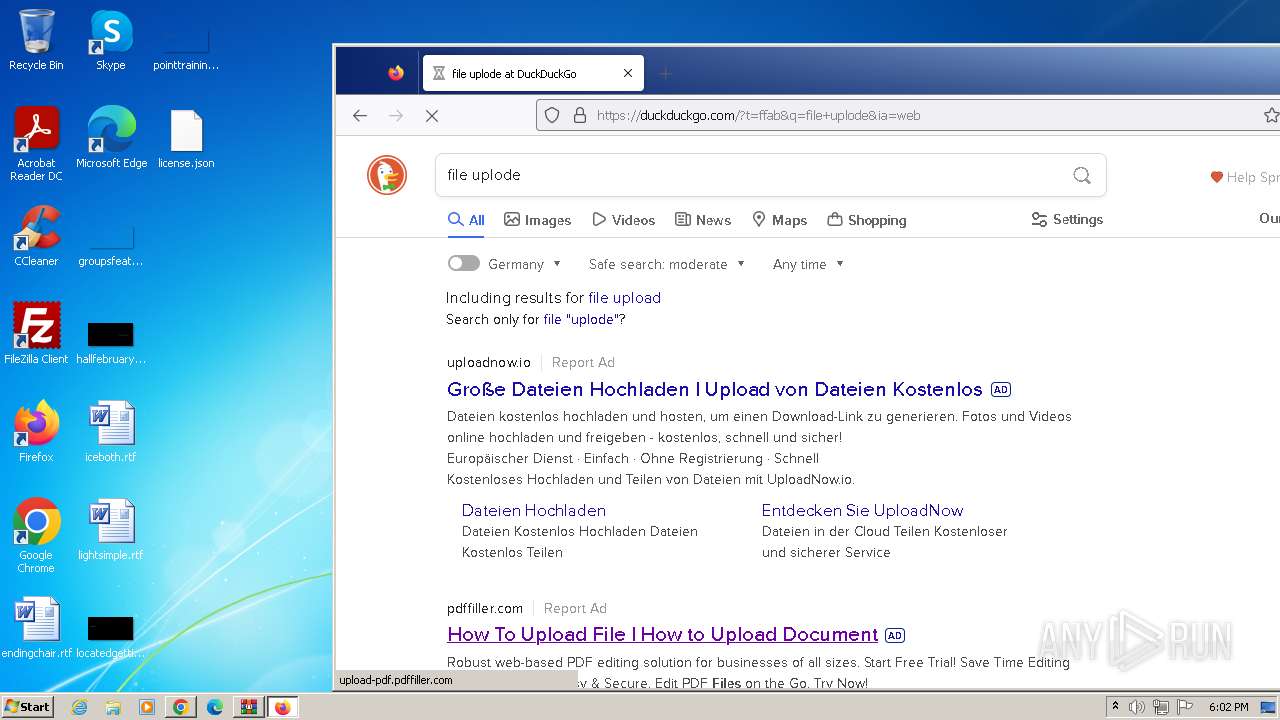Launch Google Chrome desktop shortcut
Image resolution: width=1280 pixels, height=720 pixels.
click(36, 536)
